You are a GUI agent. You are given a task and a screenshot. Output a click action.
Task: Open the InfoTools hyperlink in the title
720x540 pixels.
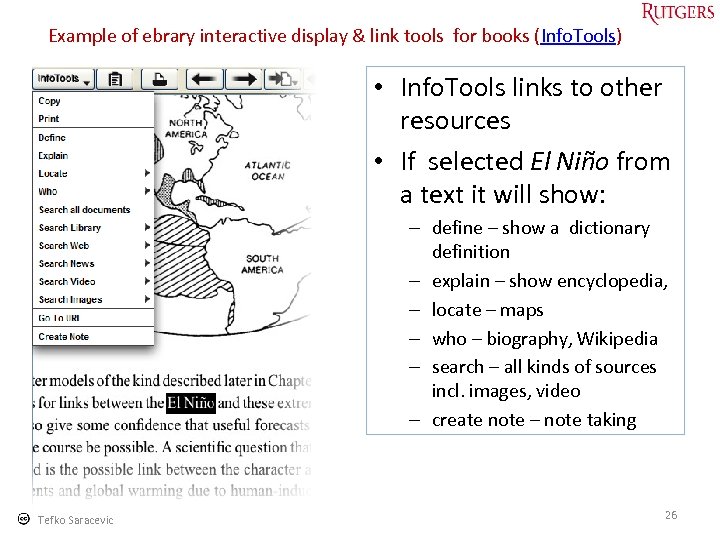tap(578, 36)
